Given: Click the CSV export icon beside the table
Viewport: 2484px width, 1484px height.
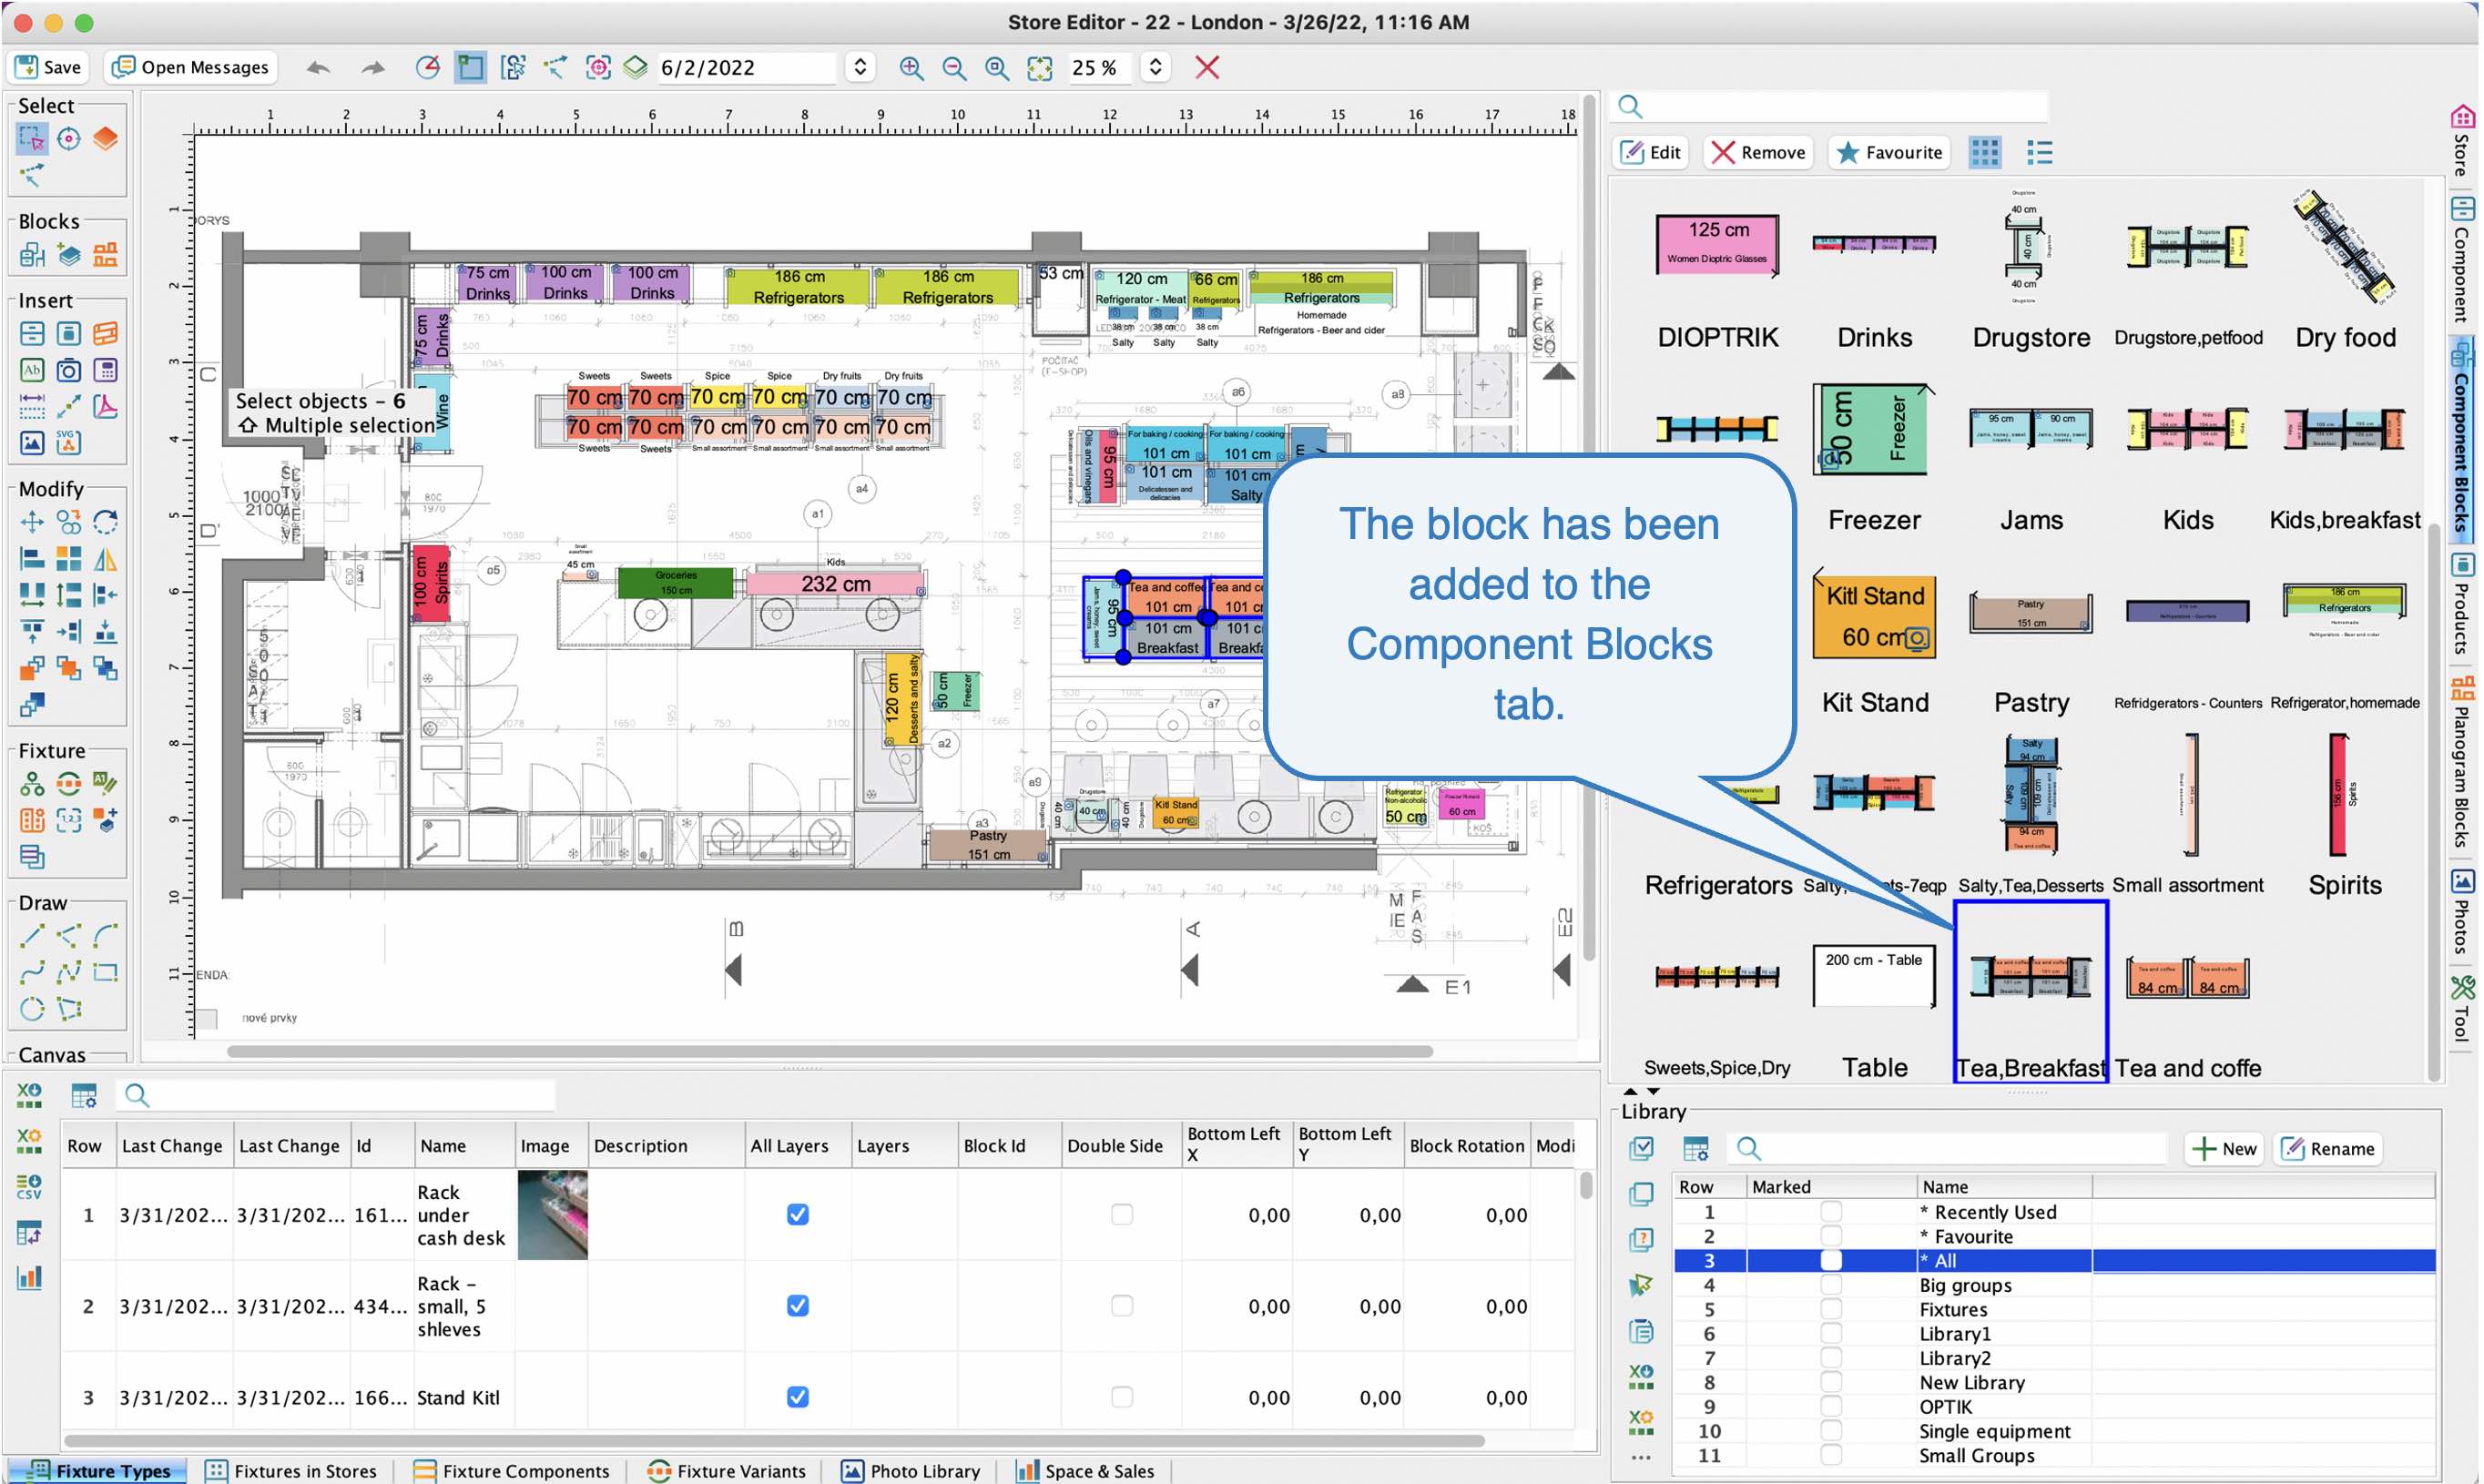Looking at the screenshot, I should tap(29, 1186).
